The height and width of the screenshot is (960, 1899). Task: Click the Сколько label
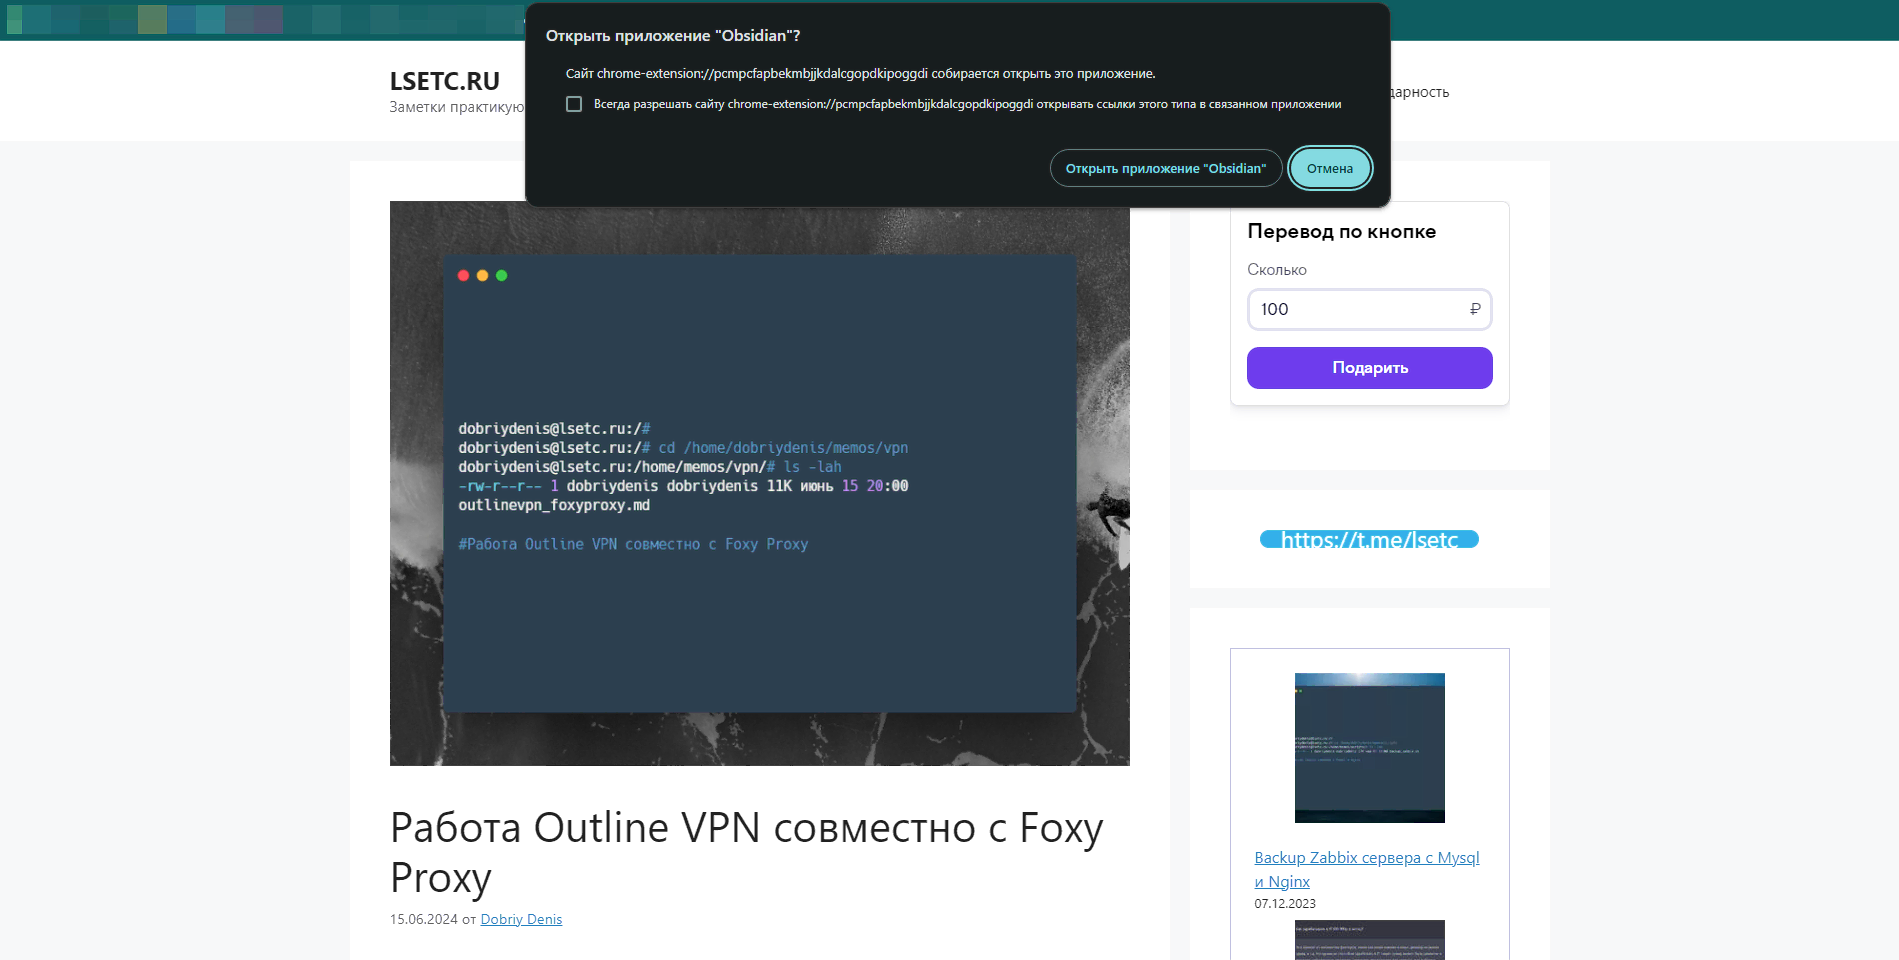coord(1276,270)
